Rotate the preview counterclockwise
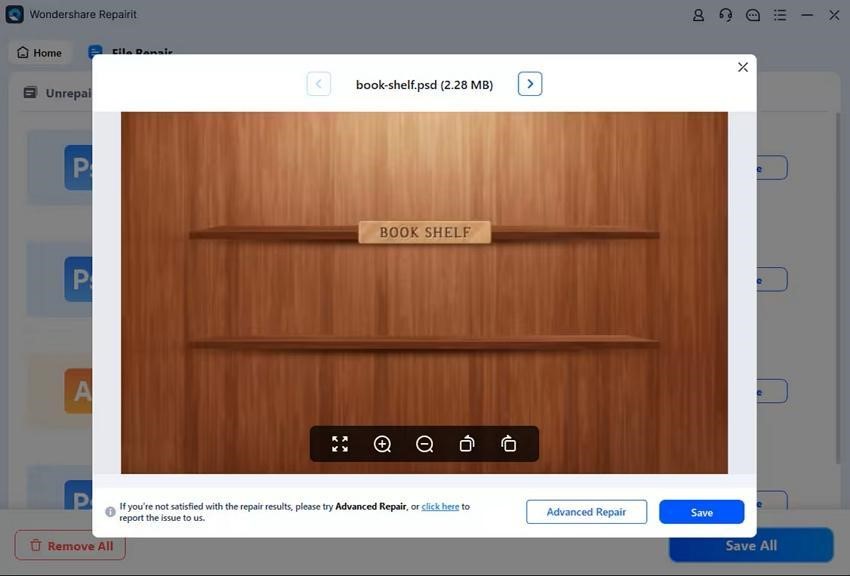This screenshot has height=576, width=850. click(x=466, y=444)
